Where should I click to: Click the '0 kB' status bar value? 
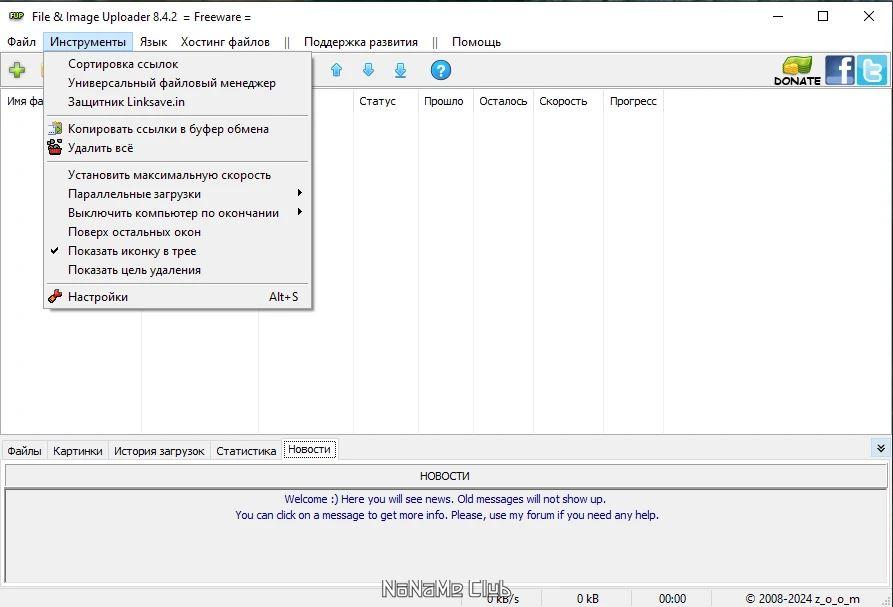click(x=587, y=598)
